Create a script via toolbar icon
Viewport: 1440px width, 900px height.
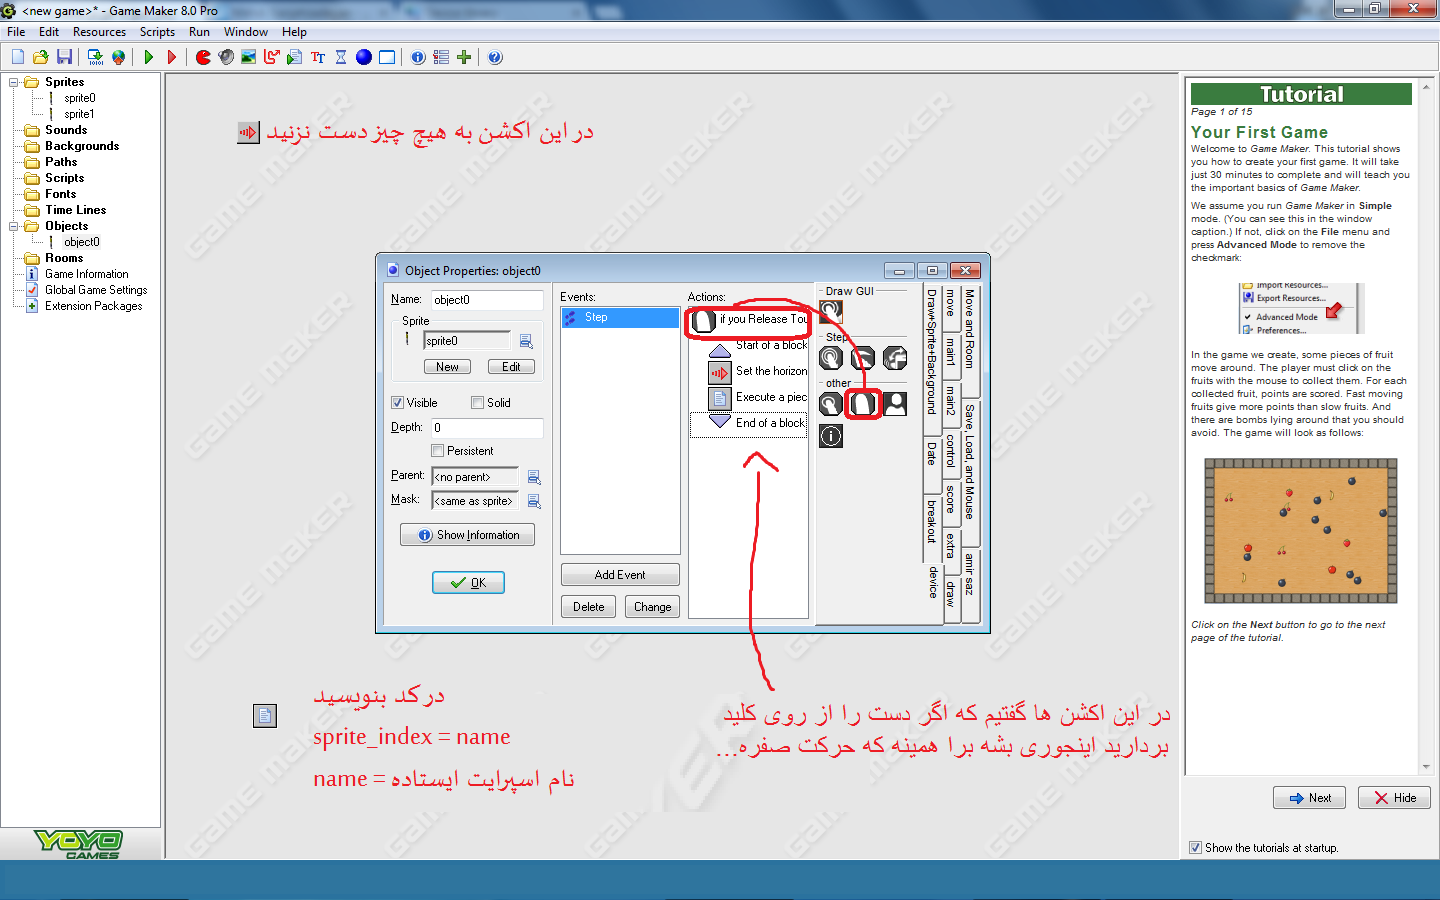tap(294, 57)
